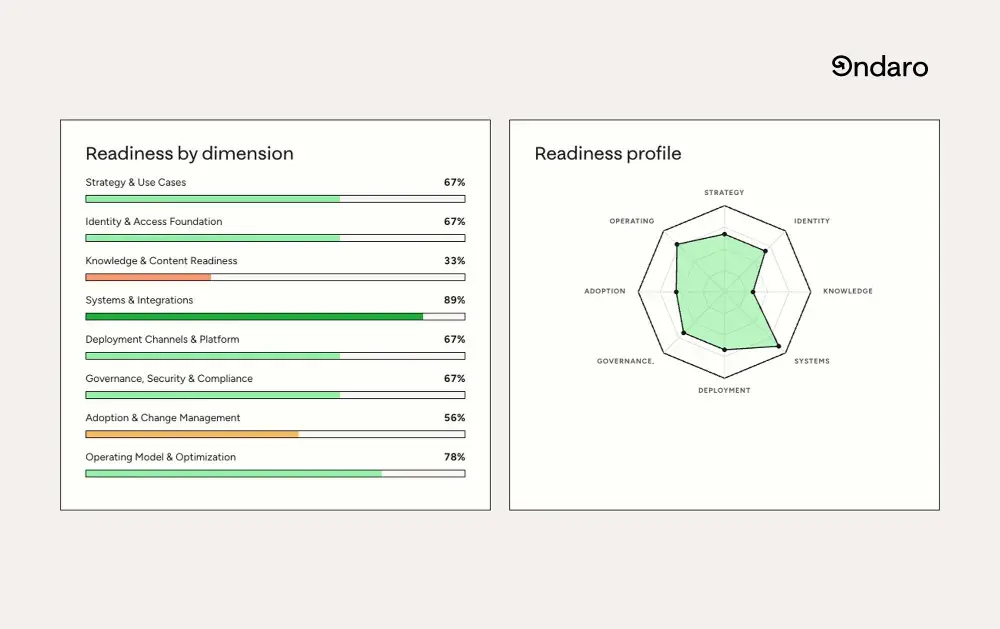
Task: Click the SYSTEMS axis label
Action: pyautogui.click(x=812, y=361)
